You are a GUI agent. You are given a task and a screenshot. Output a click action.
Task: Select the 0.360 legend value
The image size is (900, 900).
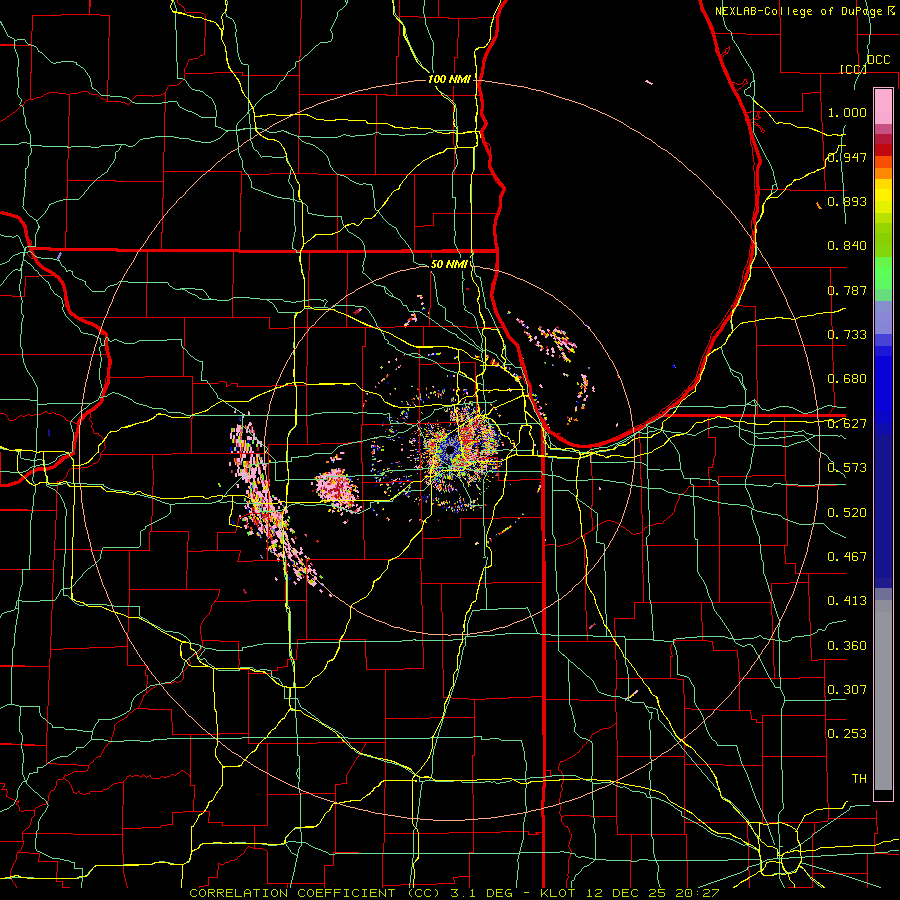click(x=847, y=646)
